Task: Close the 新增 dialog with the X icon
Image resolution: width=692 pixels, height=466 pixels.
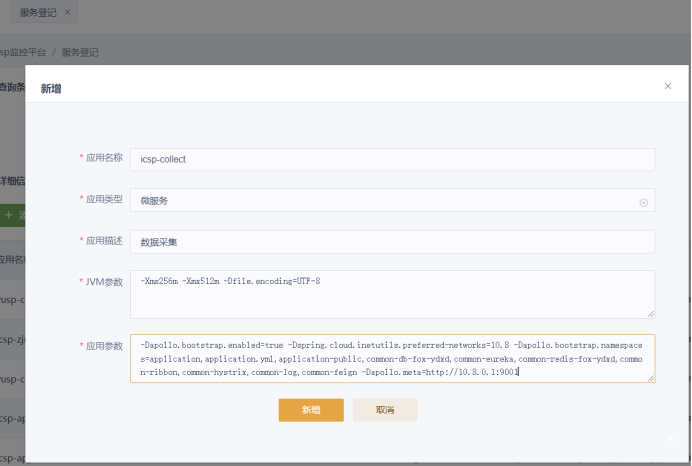Action: [668, 87]
